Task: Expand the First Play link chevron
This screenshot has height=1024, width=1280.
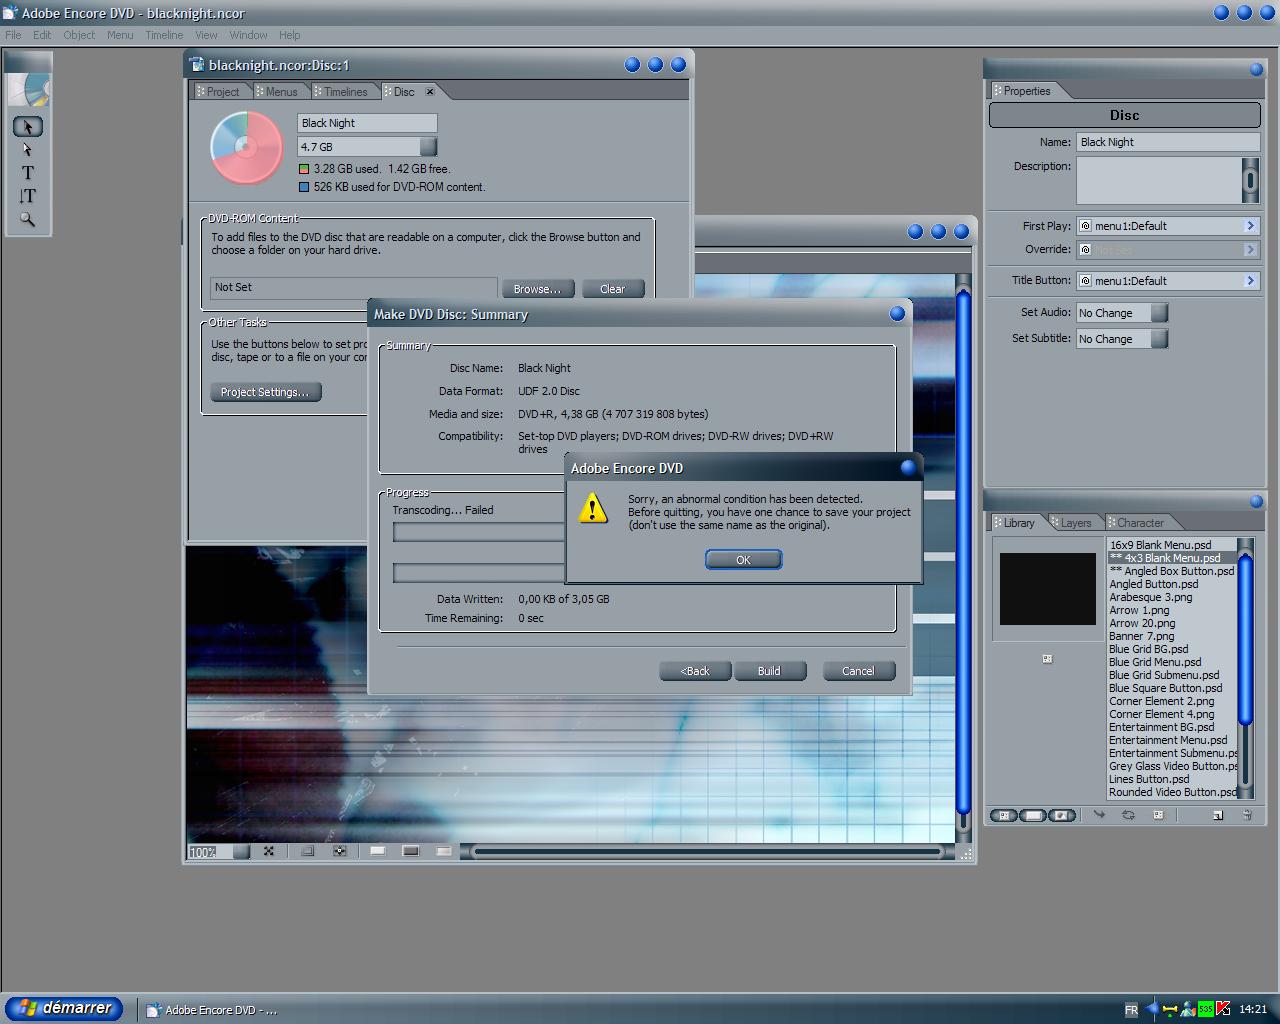Action: [1250, 226]
